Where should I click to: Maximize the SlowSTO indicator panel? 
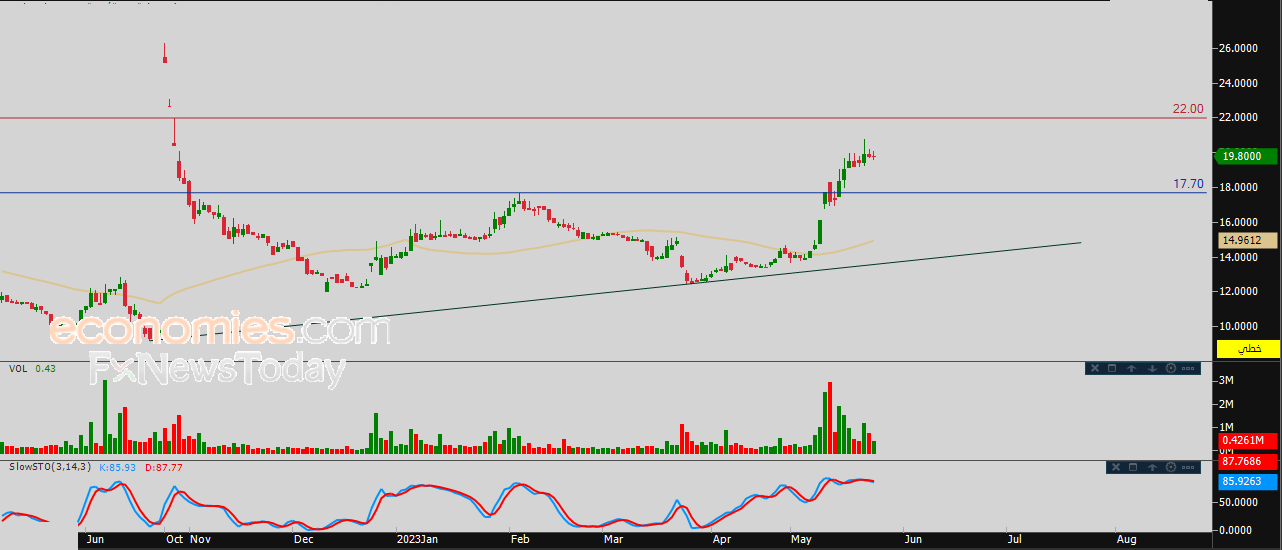pyautogui.click(x=1133, y=467)
